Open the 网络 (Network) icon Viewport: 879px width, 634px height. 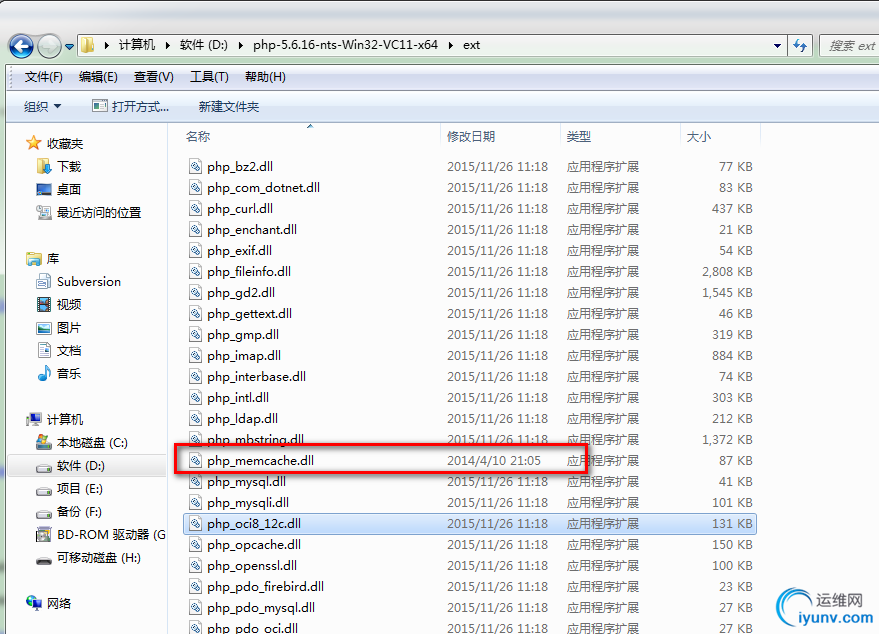coord(33,603)
